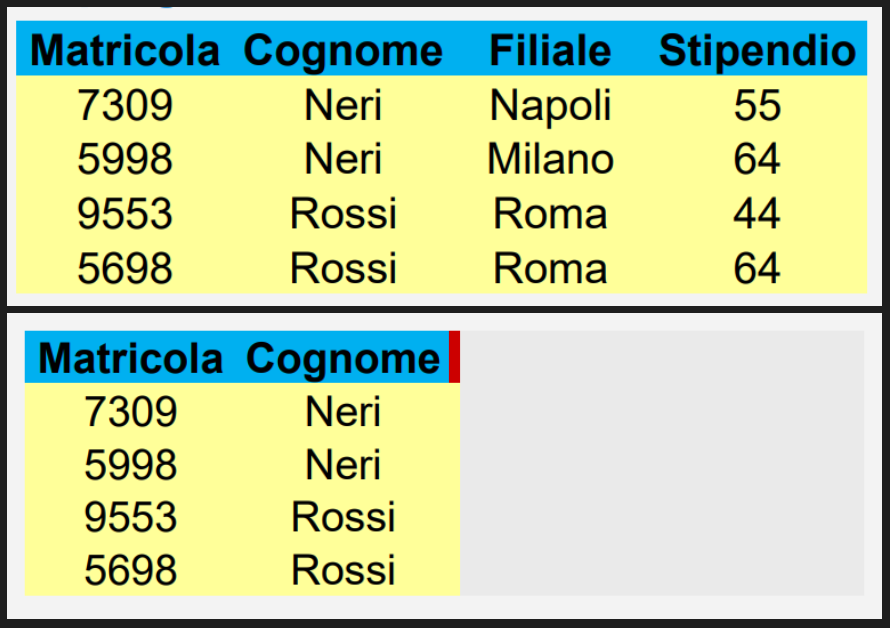
Task: Select 5698 in the bottom table
Action: click(131, 570)
